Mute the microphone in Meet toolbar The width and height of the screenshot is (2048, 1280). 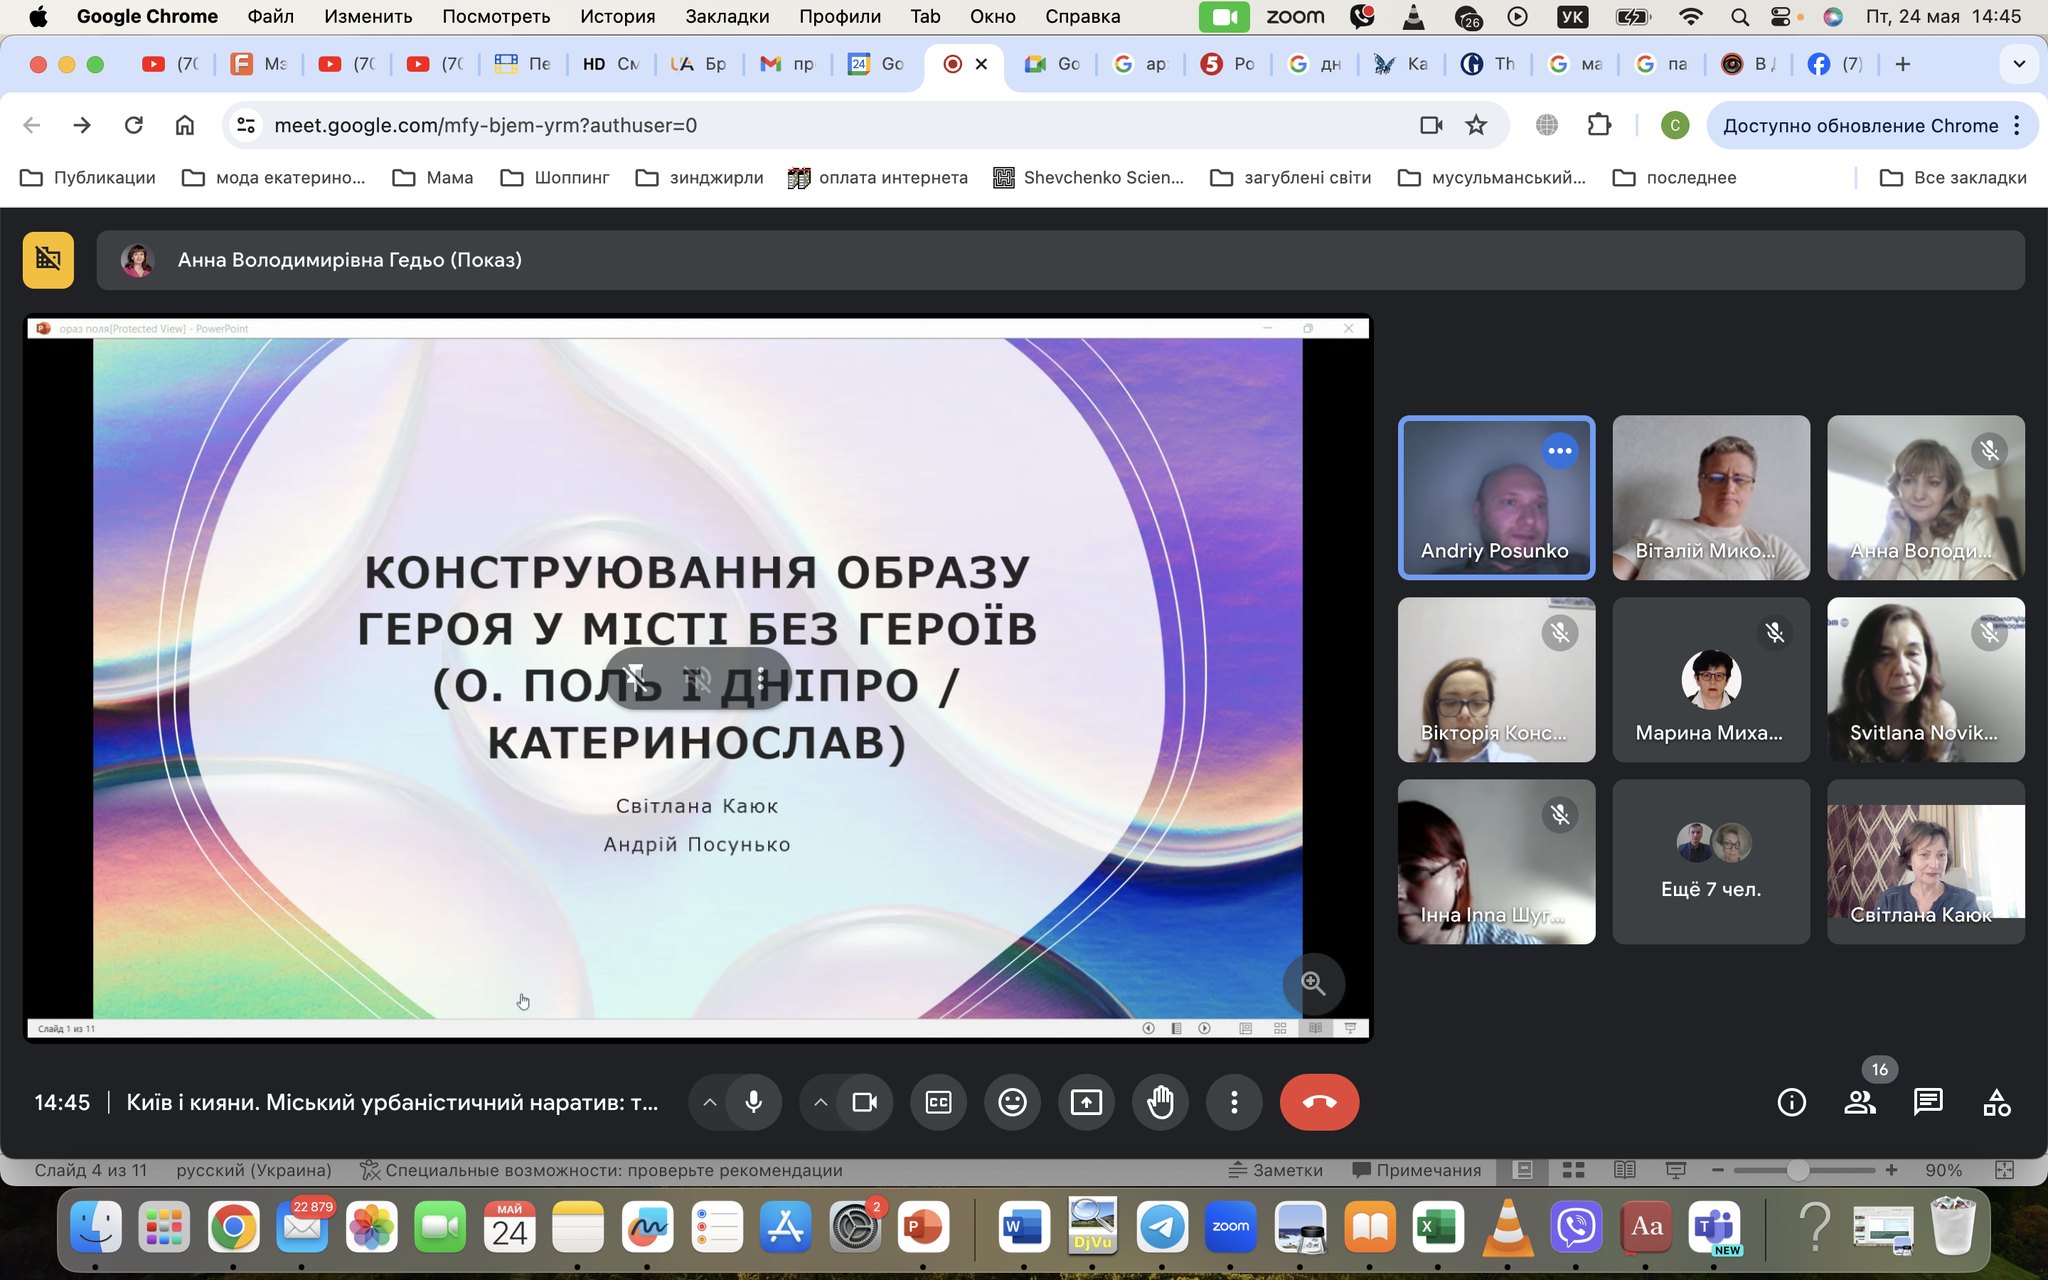point(754,1102)
